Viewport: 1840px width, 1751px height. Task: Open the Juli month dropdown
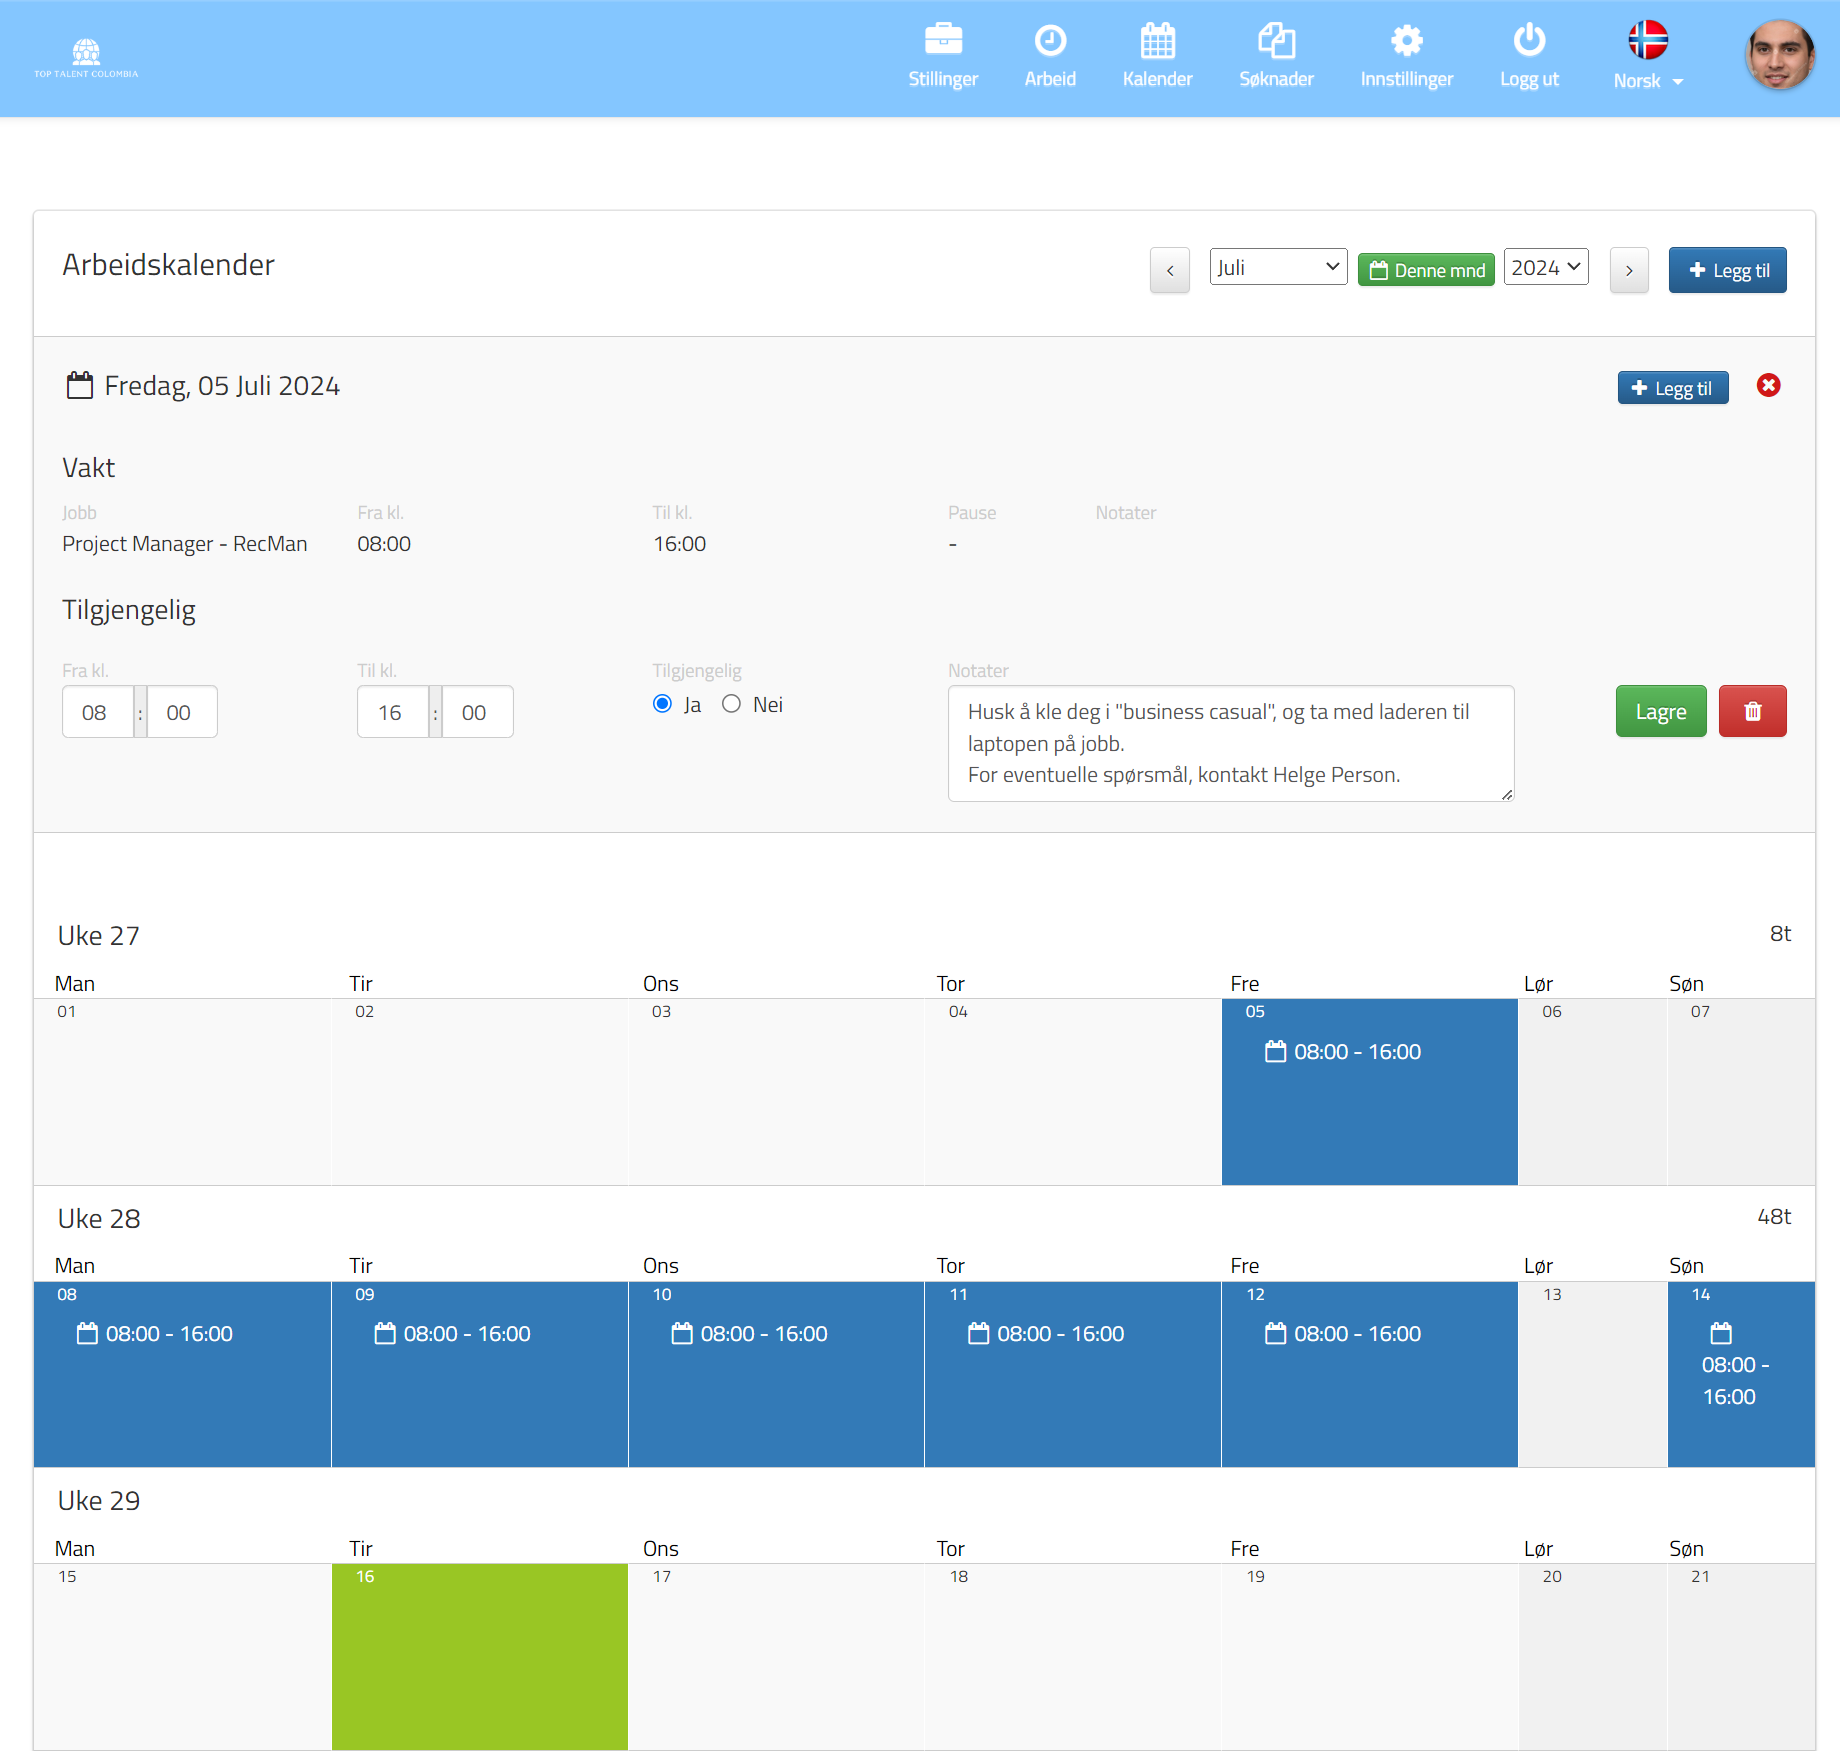click(x=1277, y=268)
